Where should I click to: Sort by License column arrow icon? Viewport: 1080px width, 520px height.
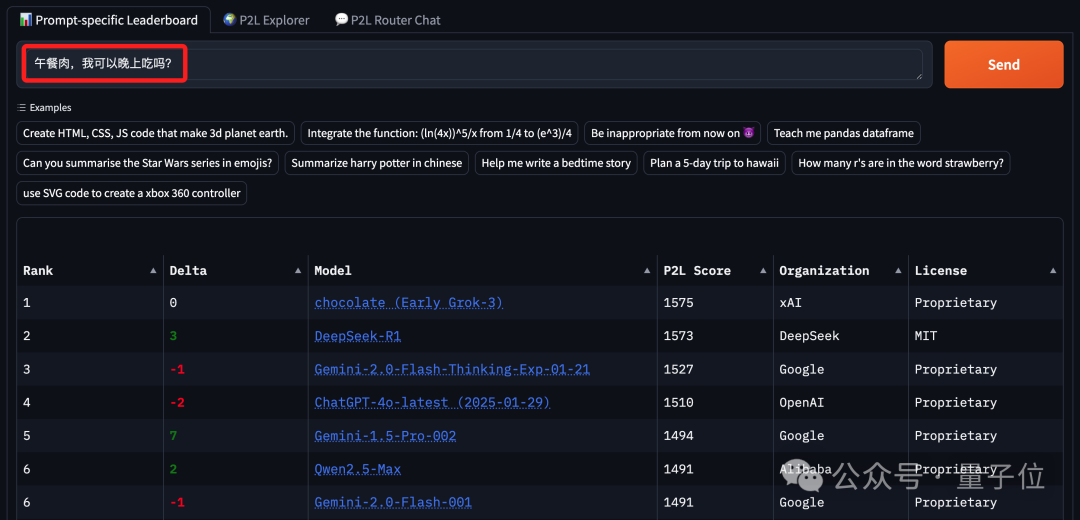click(x=1053, y=271)
